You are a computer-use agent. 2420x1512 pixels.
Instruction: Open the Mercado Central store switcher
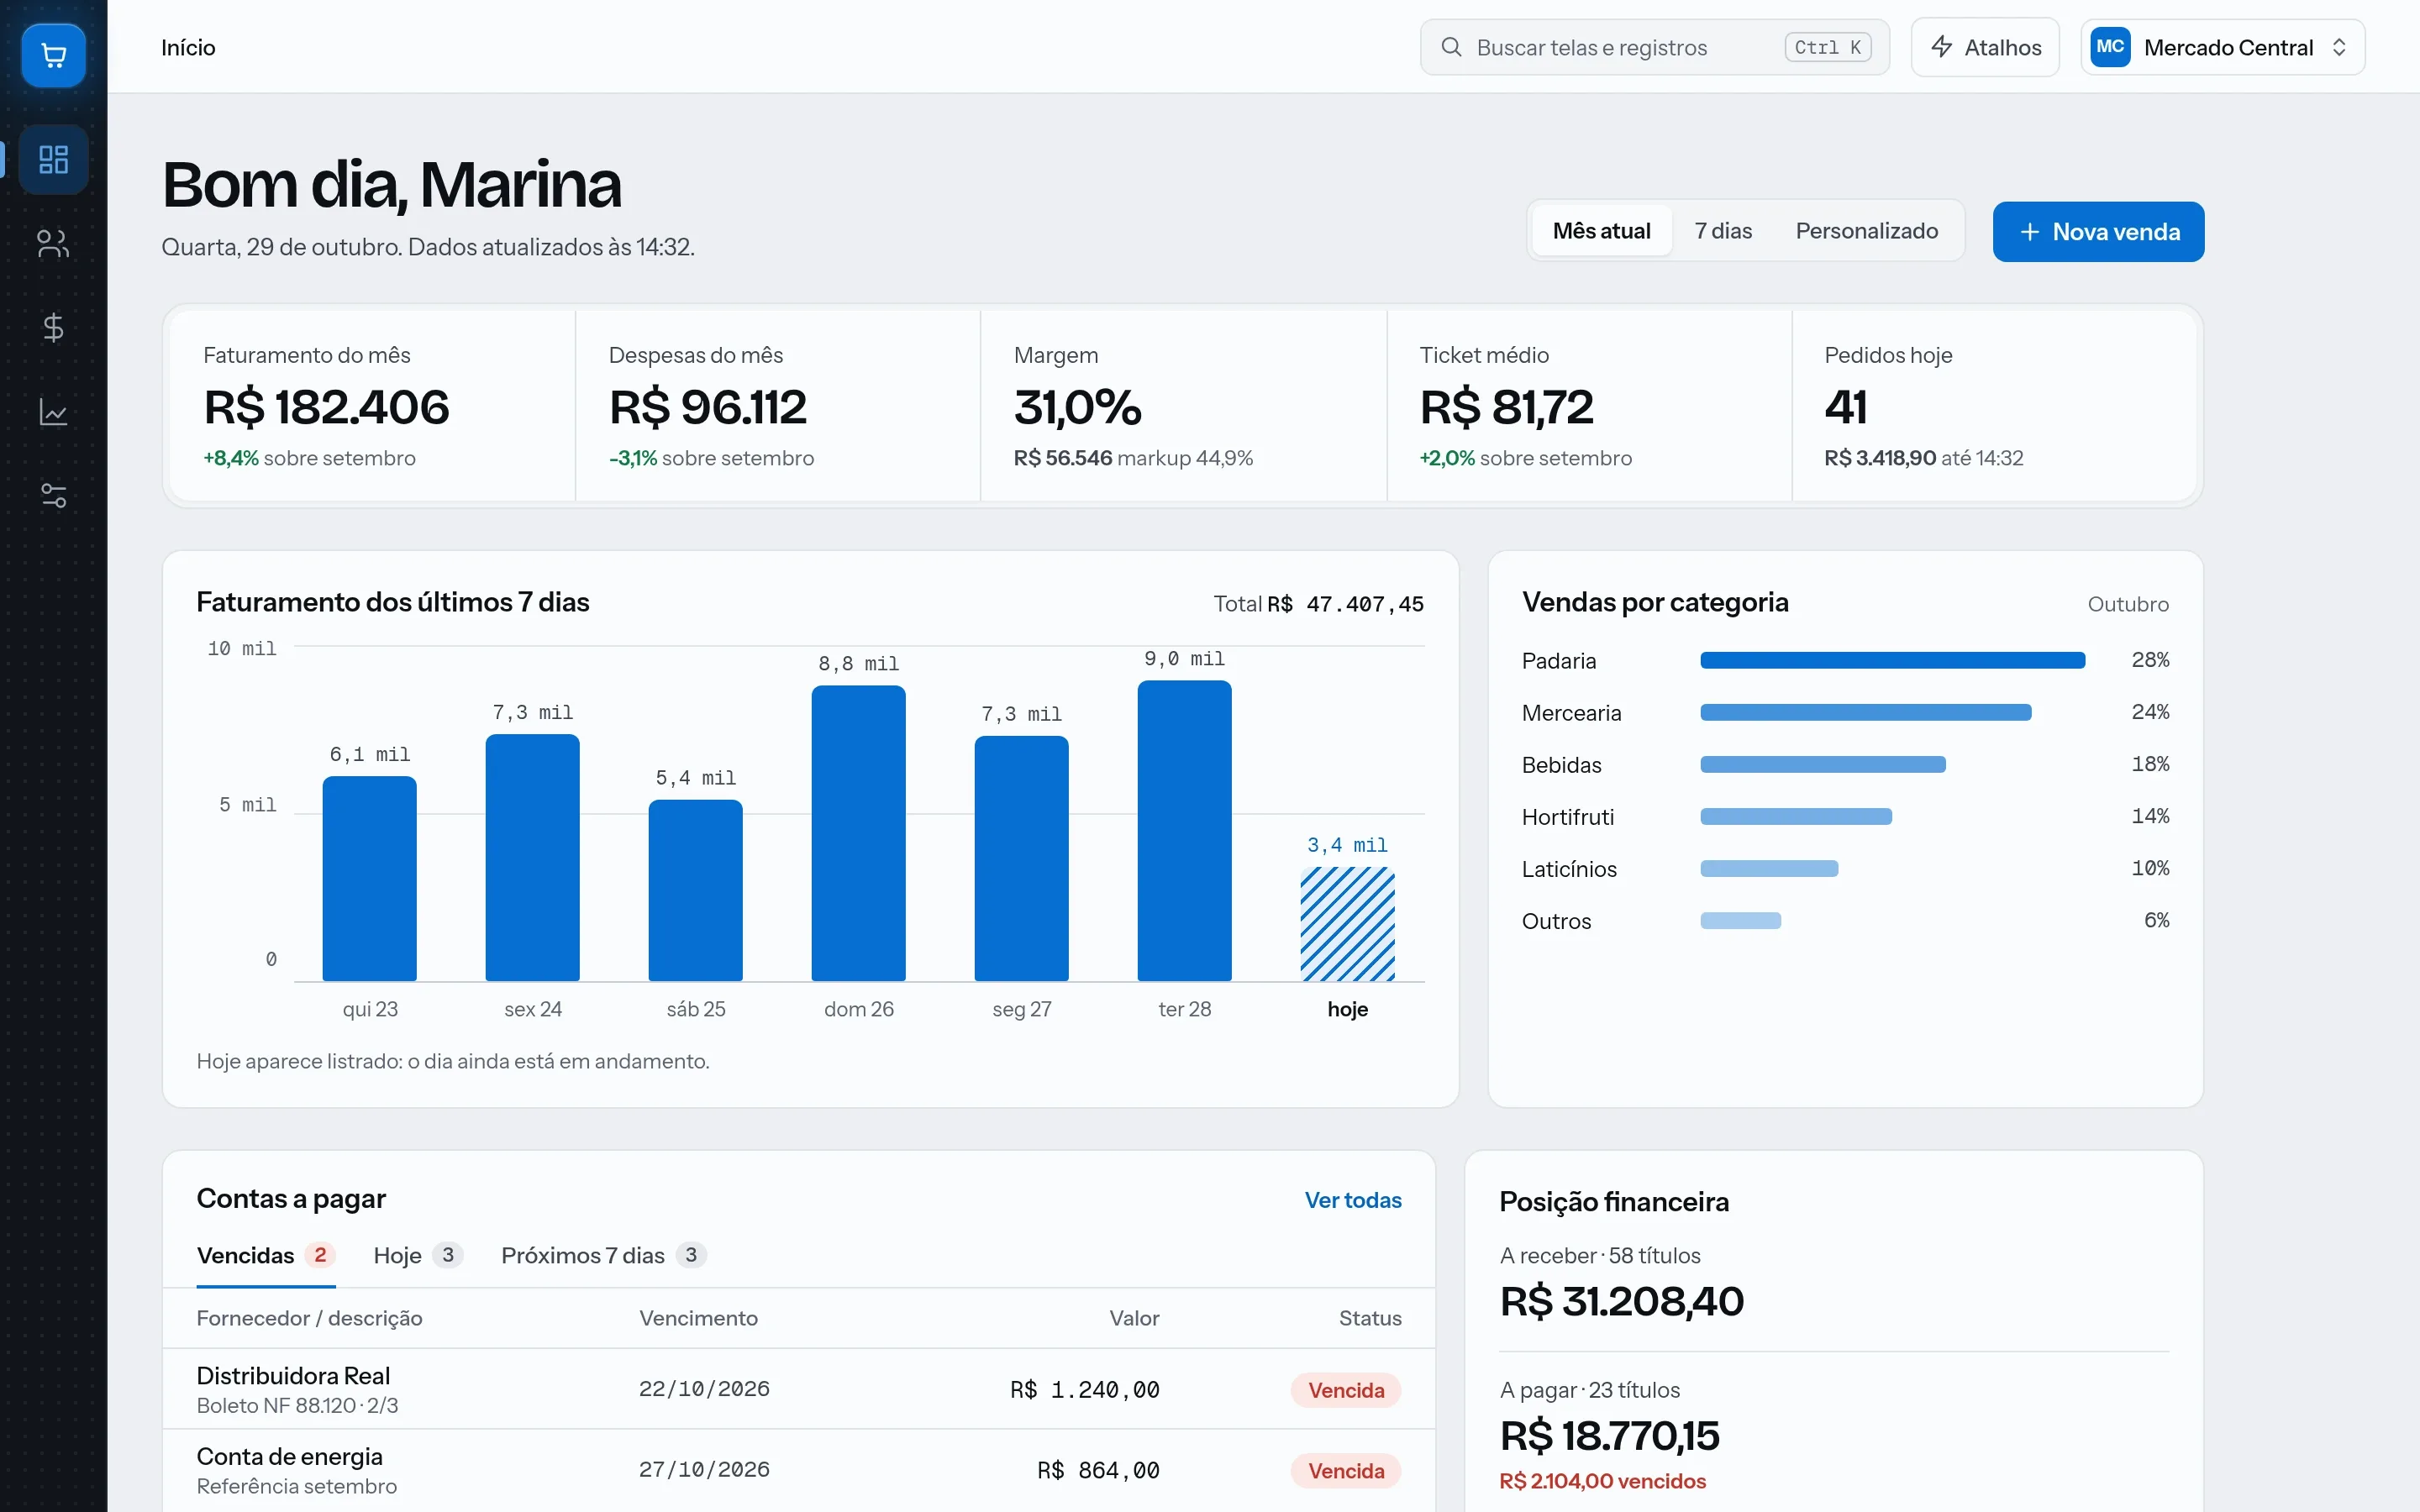(x=2222, y=47)
